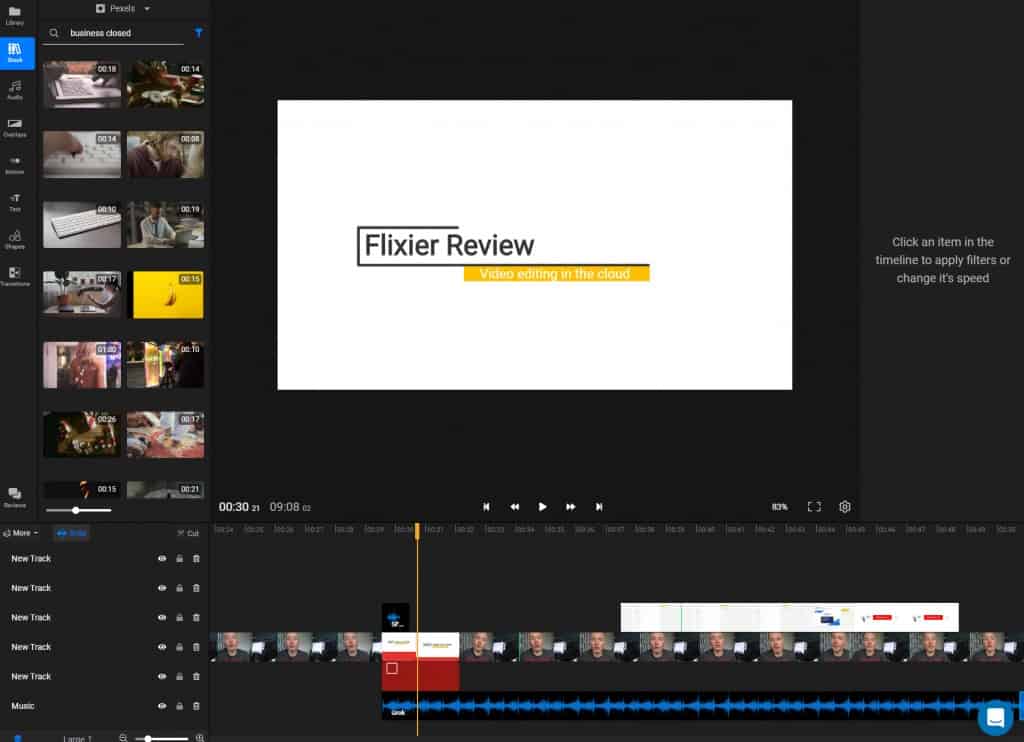Select the white keyboard clip lasting 00:10
Viewport: 1024px width, 742px height.
[82, 225]
